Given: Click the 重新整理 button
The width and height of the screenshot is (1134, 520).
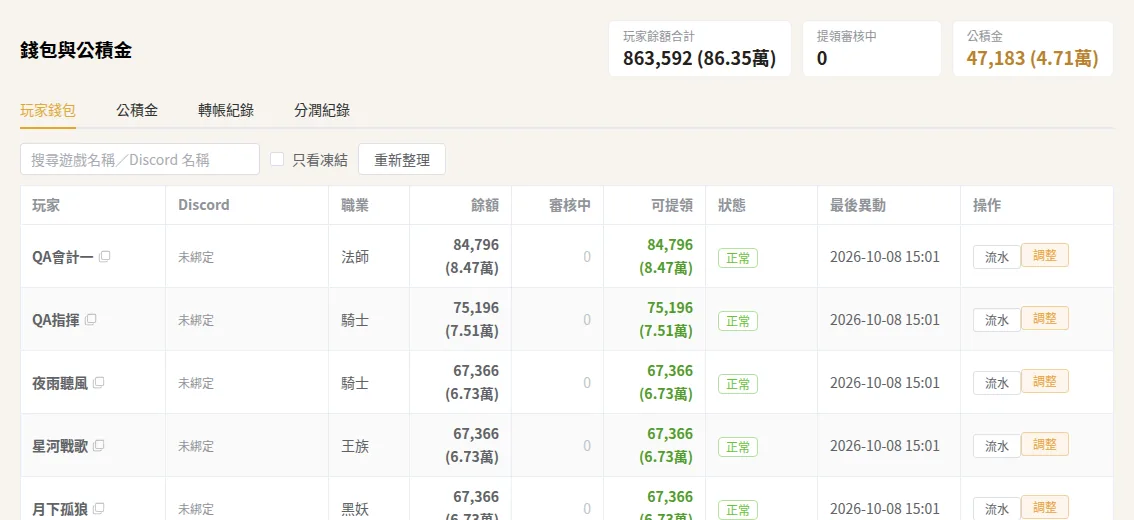Looking at the screenshot, I should 402,159.
